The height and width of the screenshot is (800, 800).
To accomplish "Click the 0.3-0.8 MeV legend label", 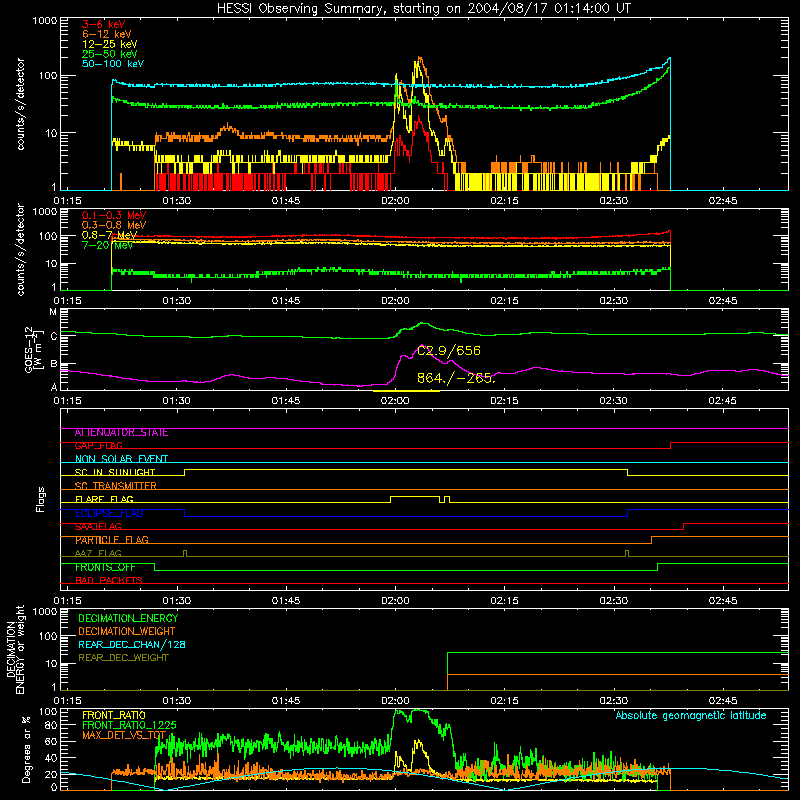I will coord(114,225).
